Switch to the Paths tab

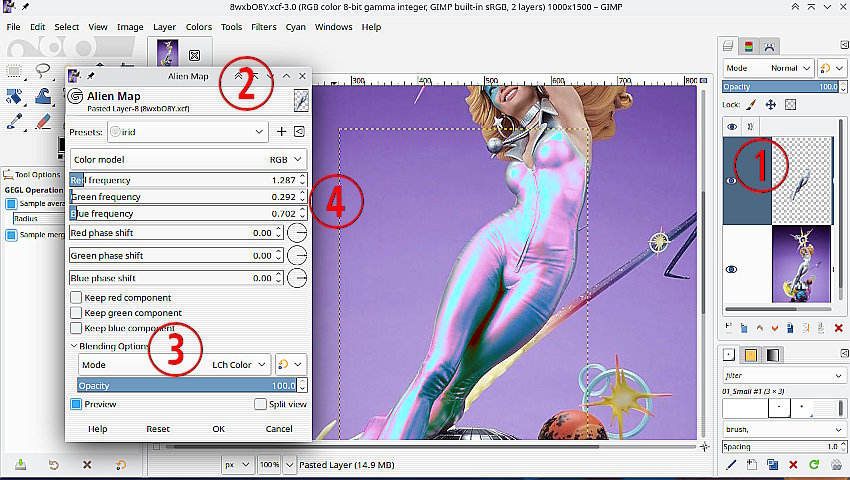(769, 47)
